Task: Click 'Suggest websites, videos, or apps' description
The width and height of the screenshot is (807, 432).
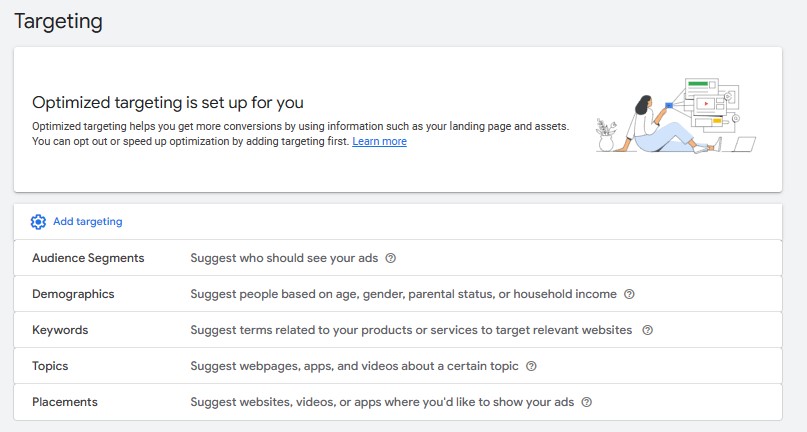Action: (x=382, y=402)
